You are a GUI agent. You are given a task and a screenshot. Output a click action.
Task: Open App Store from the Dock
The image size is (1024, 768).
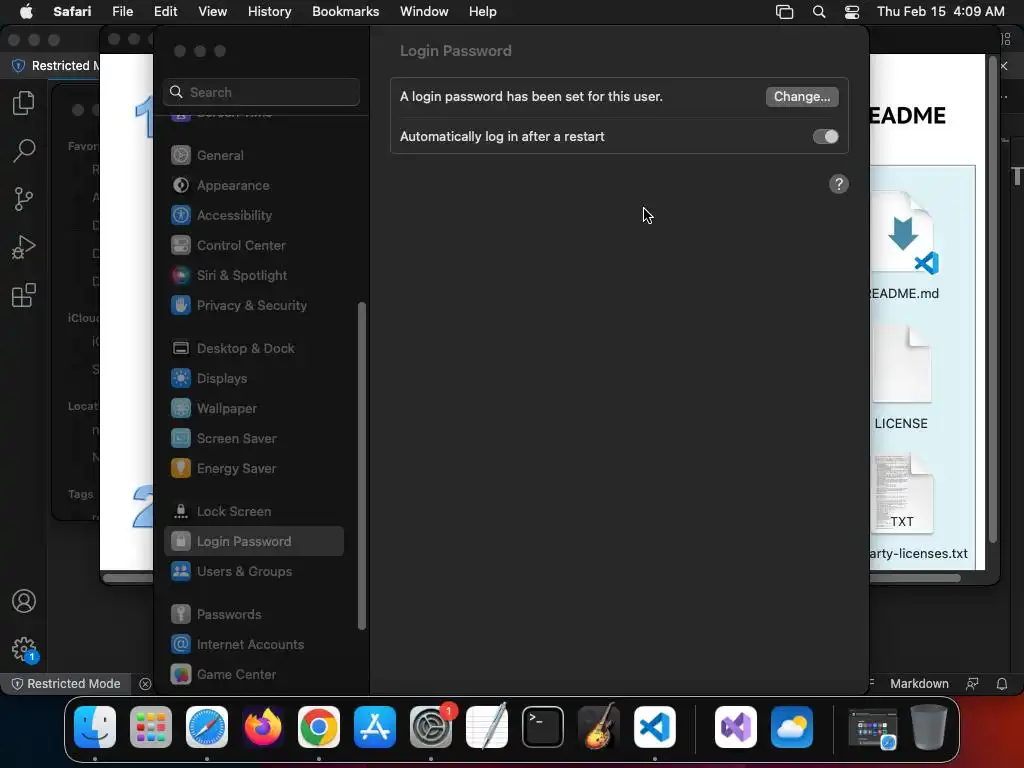pyautogui.click(x=375, y=727)
